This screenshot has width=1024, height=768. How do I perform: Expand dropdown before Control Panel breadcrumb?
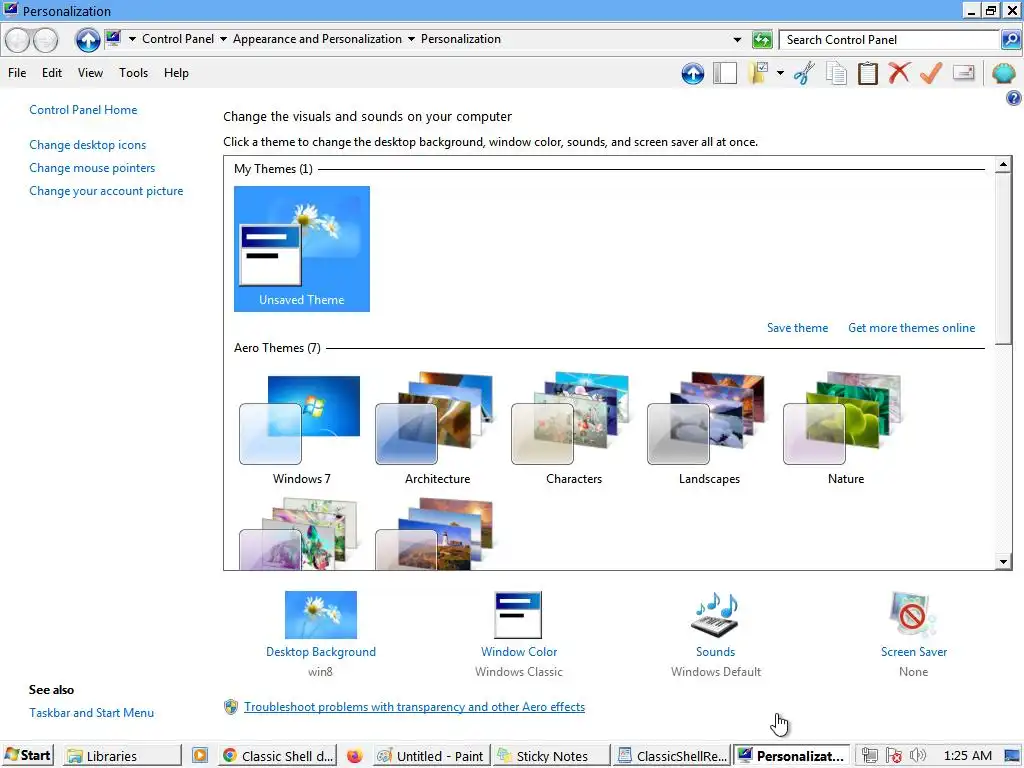tap(132, 39)
